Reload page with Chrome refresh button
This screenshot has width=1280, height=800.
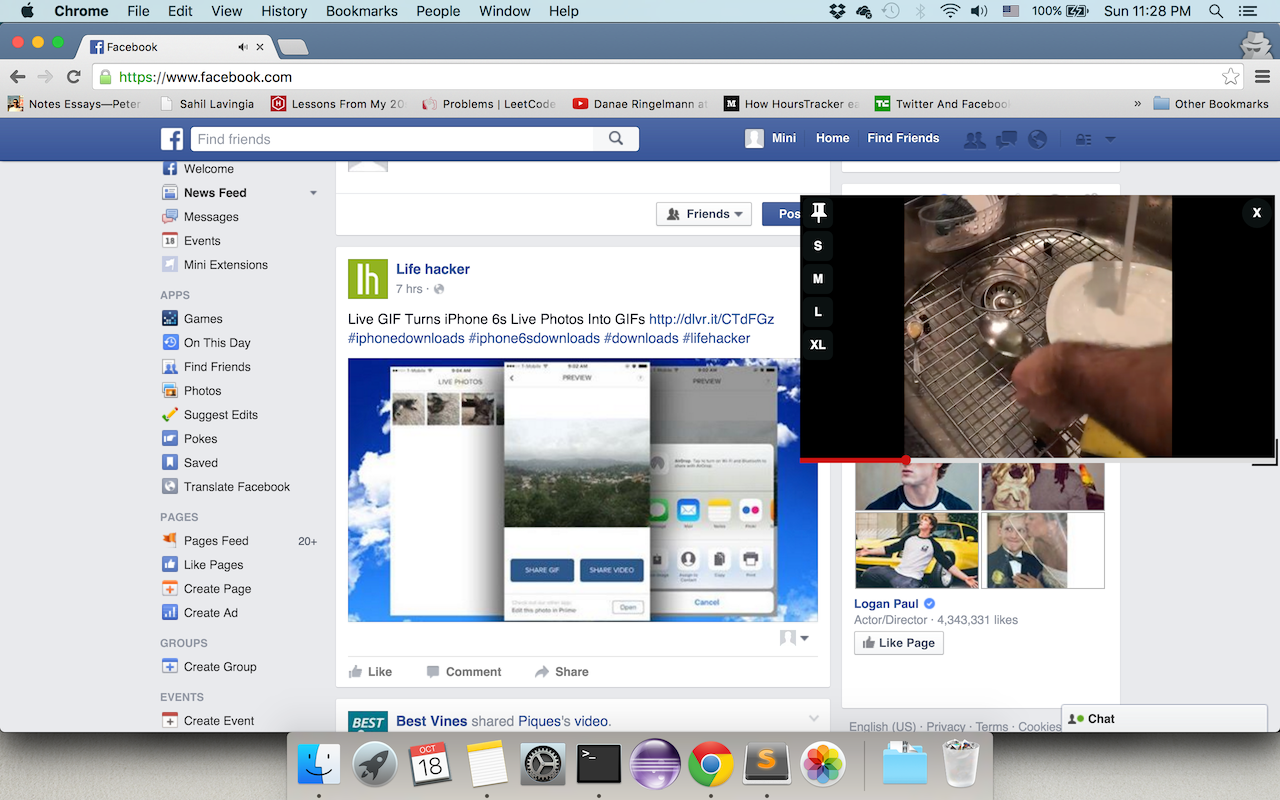click(x=73, y=77)
